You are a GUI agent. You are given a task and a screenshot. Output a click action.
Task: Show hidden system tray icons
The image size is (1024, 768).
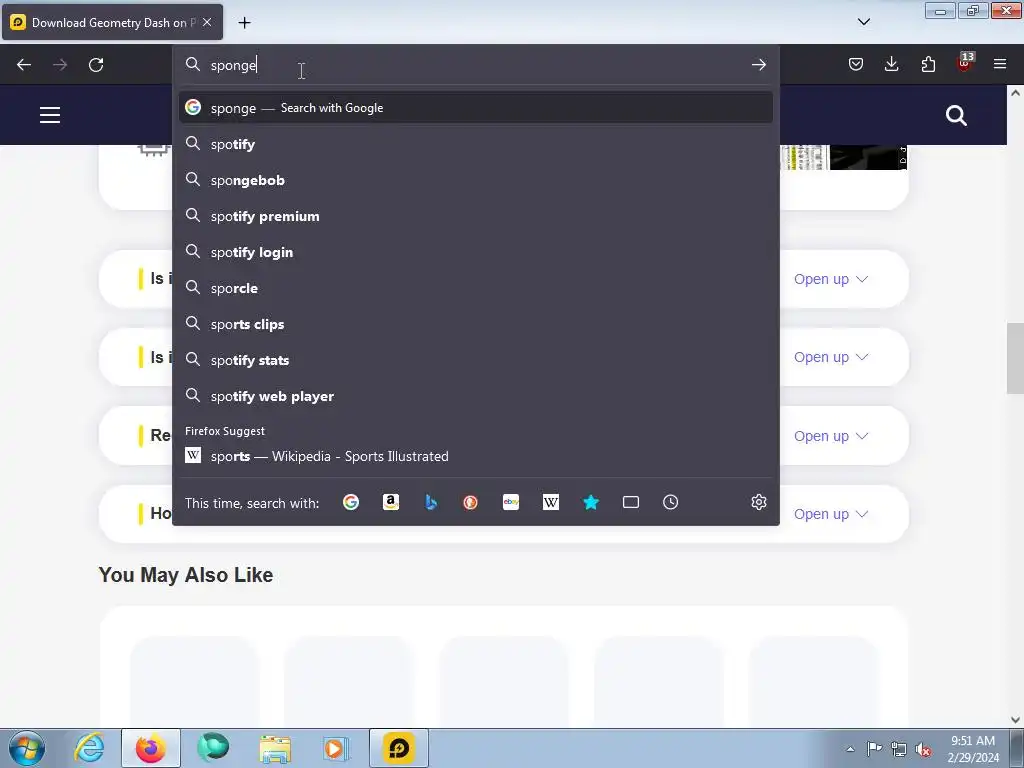click(850, 749)
